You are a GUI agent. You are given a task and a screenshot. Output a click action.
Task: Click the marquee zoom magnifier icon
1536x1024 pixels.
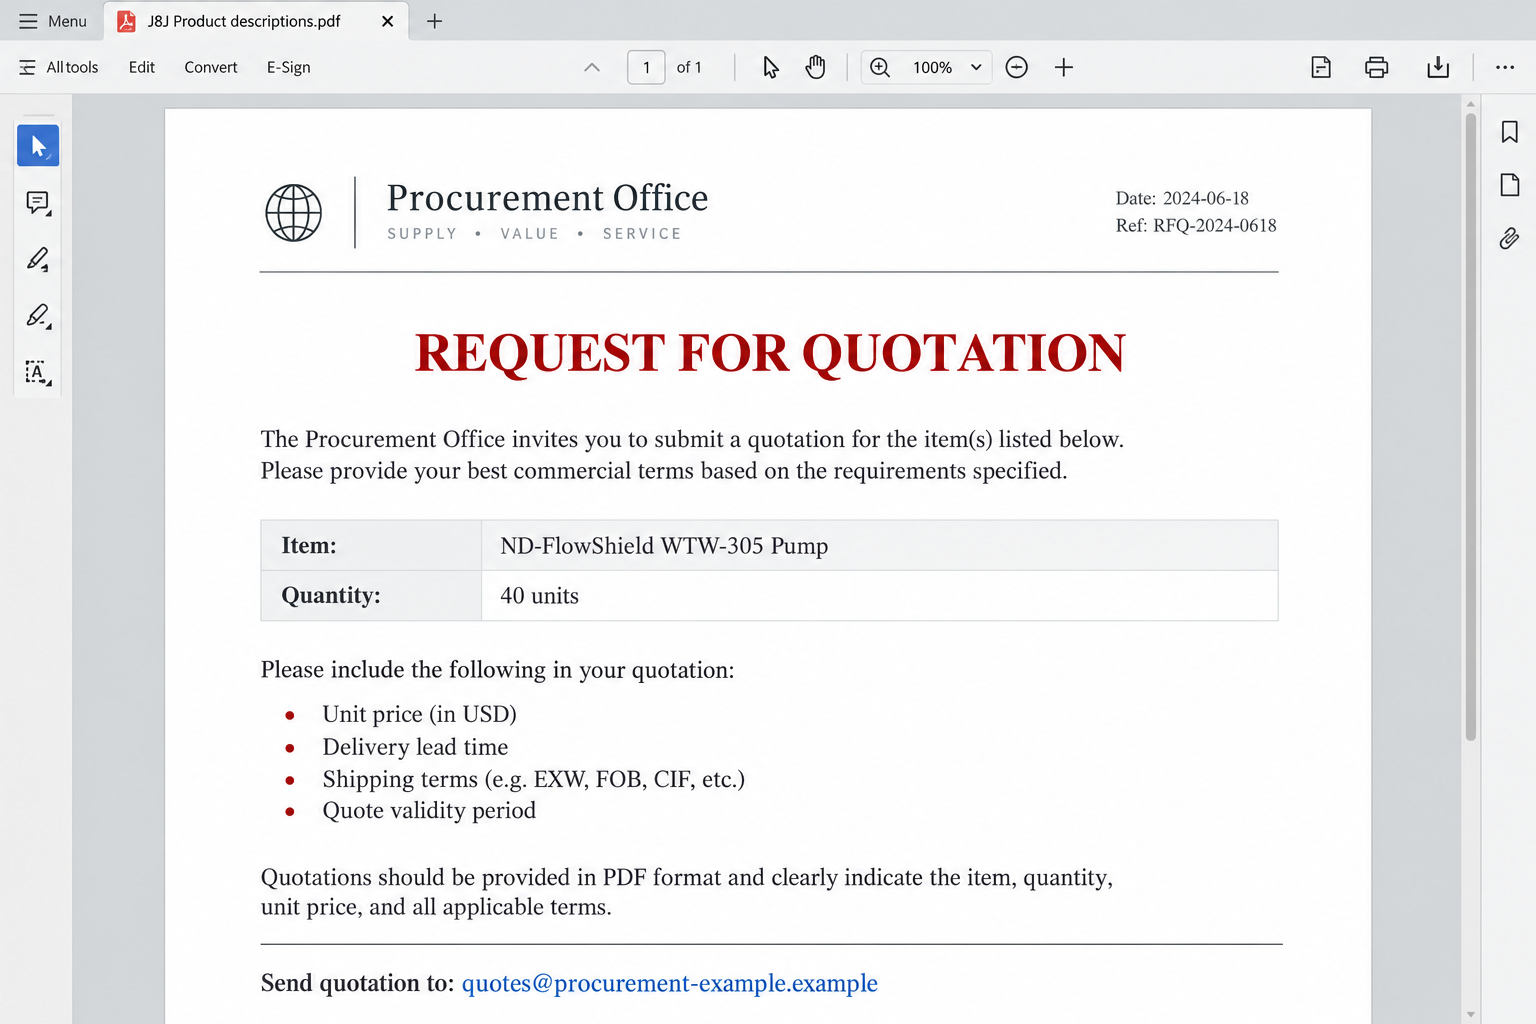coord(880,67)
